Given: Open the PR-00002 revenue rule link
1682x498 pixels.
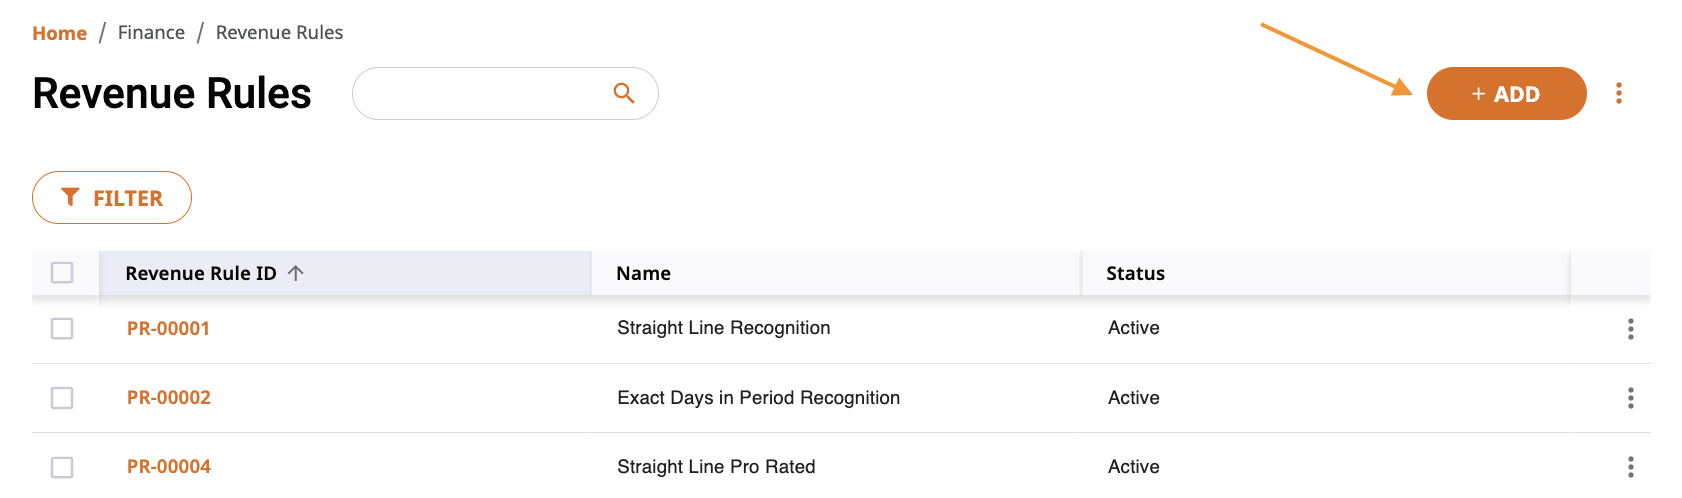Looking at the screenshot, I should tap(169, 397).
